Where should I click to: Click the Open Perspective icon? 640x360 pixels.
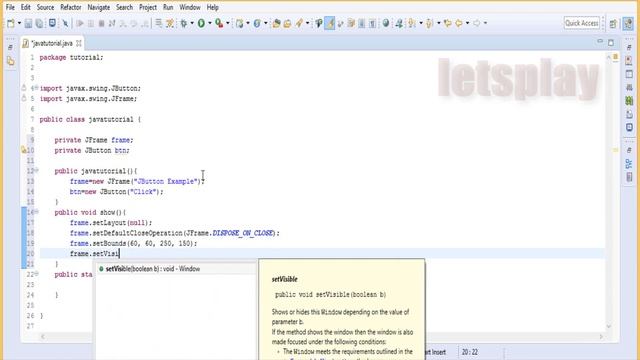(613, 24)
